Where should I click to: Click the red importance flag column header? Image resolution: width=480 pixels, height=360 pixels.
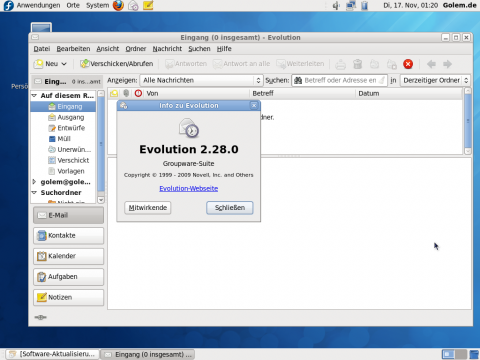coord(138,93)
